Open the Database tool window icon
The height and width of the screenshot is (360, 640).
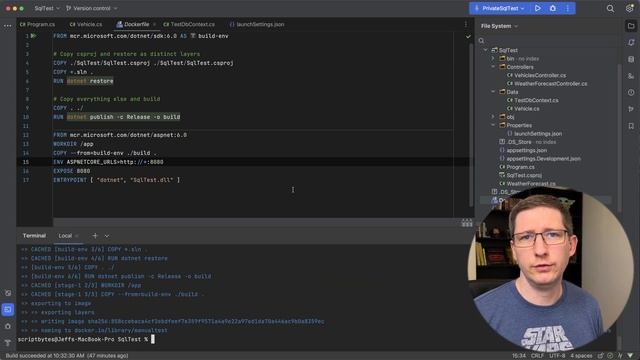click(x=631, y=59)
